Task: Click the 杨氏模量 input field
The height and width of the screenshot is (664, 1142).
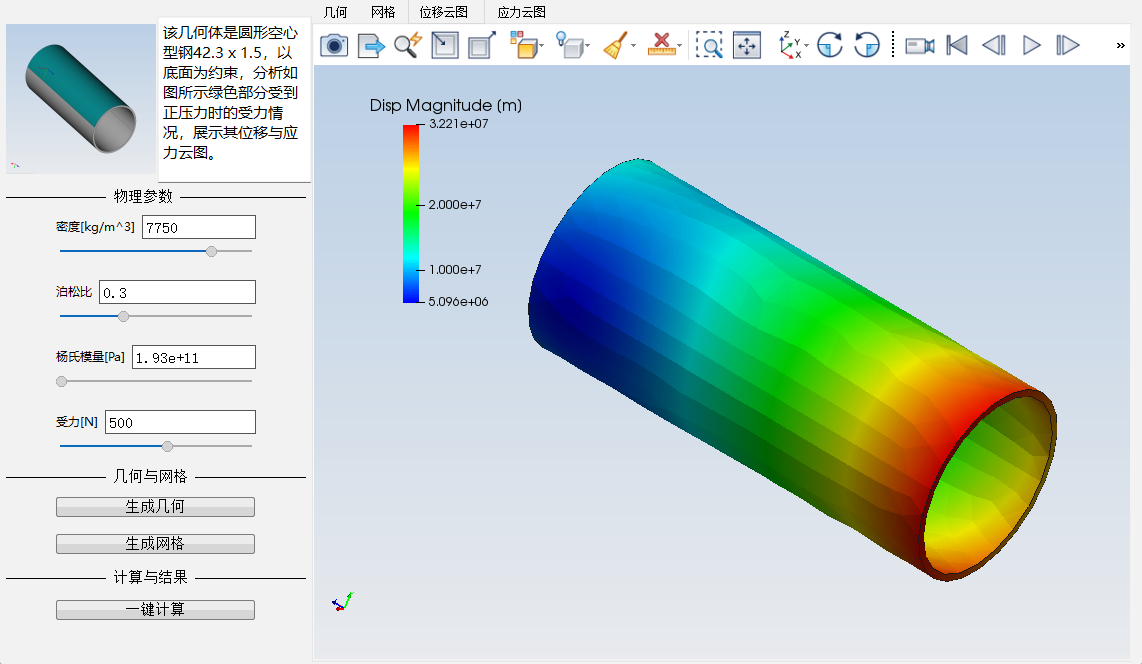Action: 193,357
